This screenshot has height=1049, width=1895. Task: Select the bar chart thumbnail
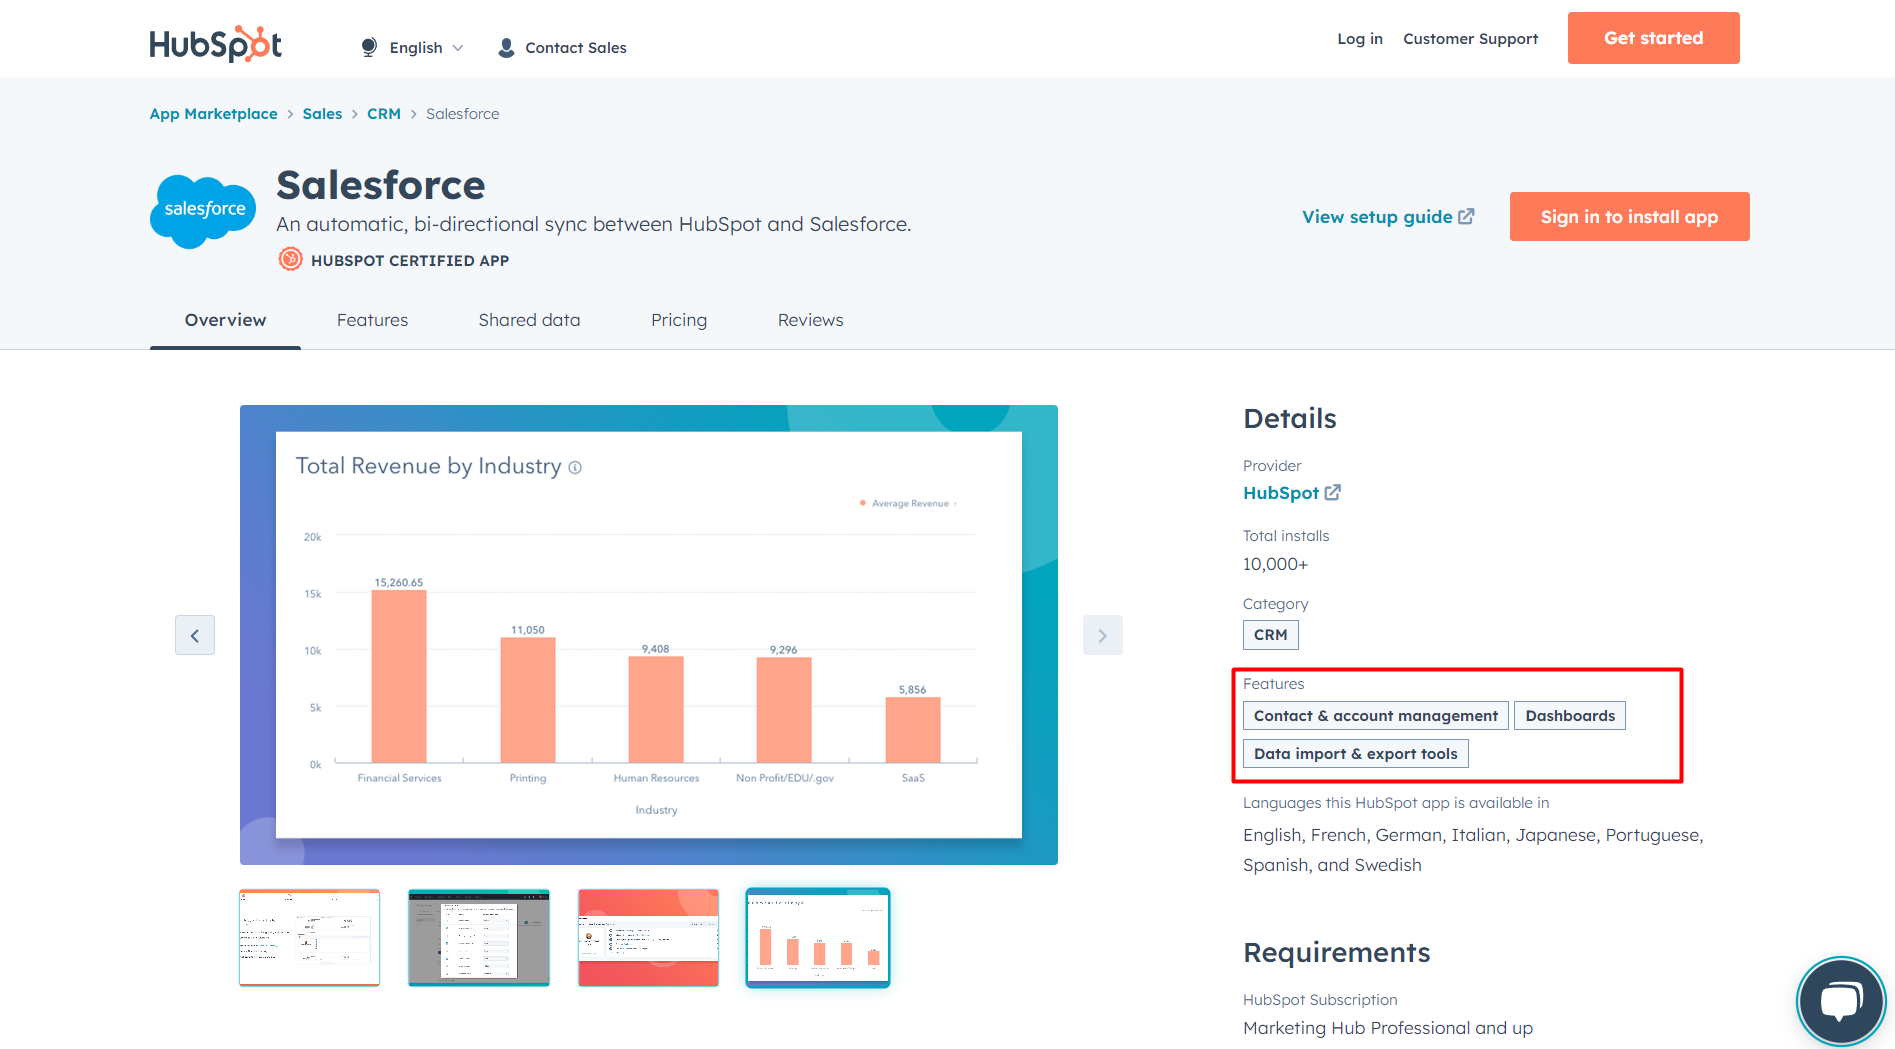tap(817, 937)
